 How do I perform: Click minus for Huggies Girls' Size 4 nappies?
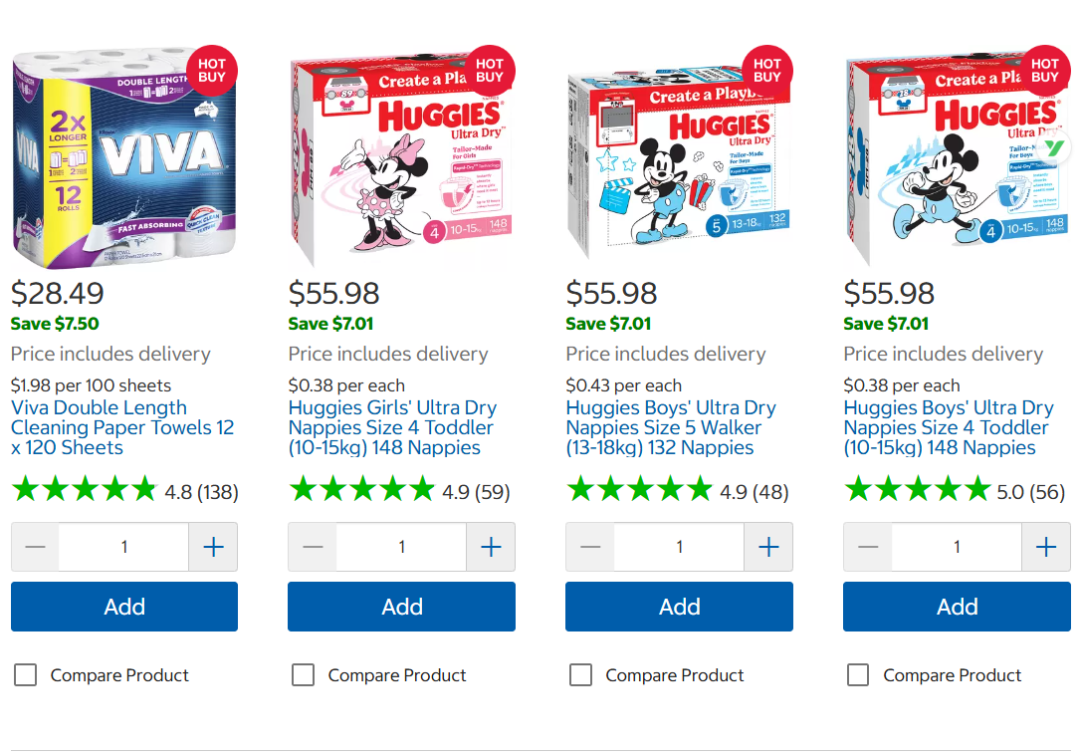313,547
